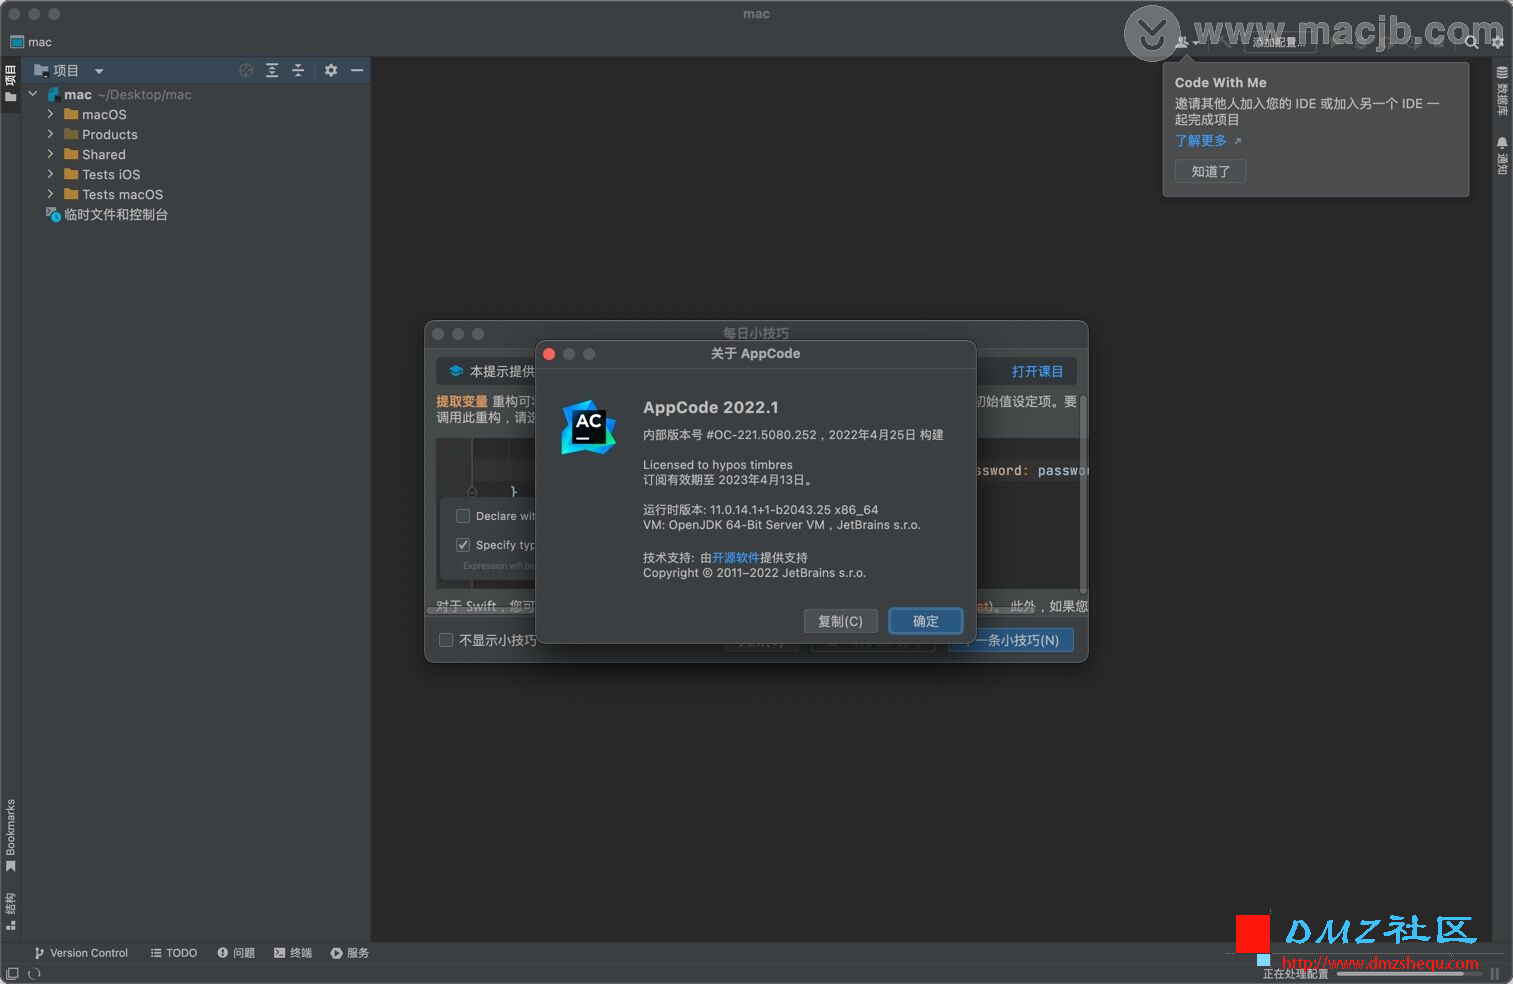The width and height of the screenshot is (1513, 984).
Task: Click the background task spinner in status bar
Action: (34, 973)
